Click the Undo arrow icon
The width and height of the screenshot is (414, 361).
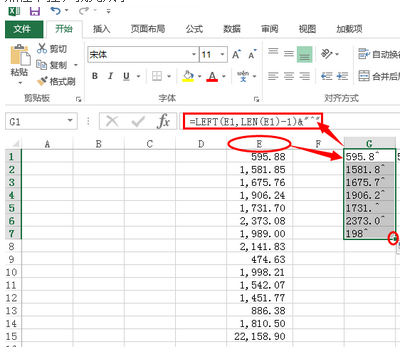pos(55,11)
